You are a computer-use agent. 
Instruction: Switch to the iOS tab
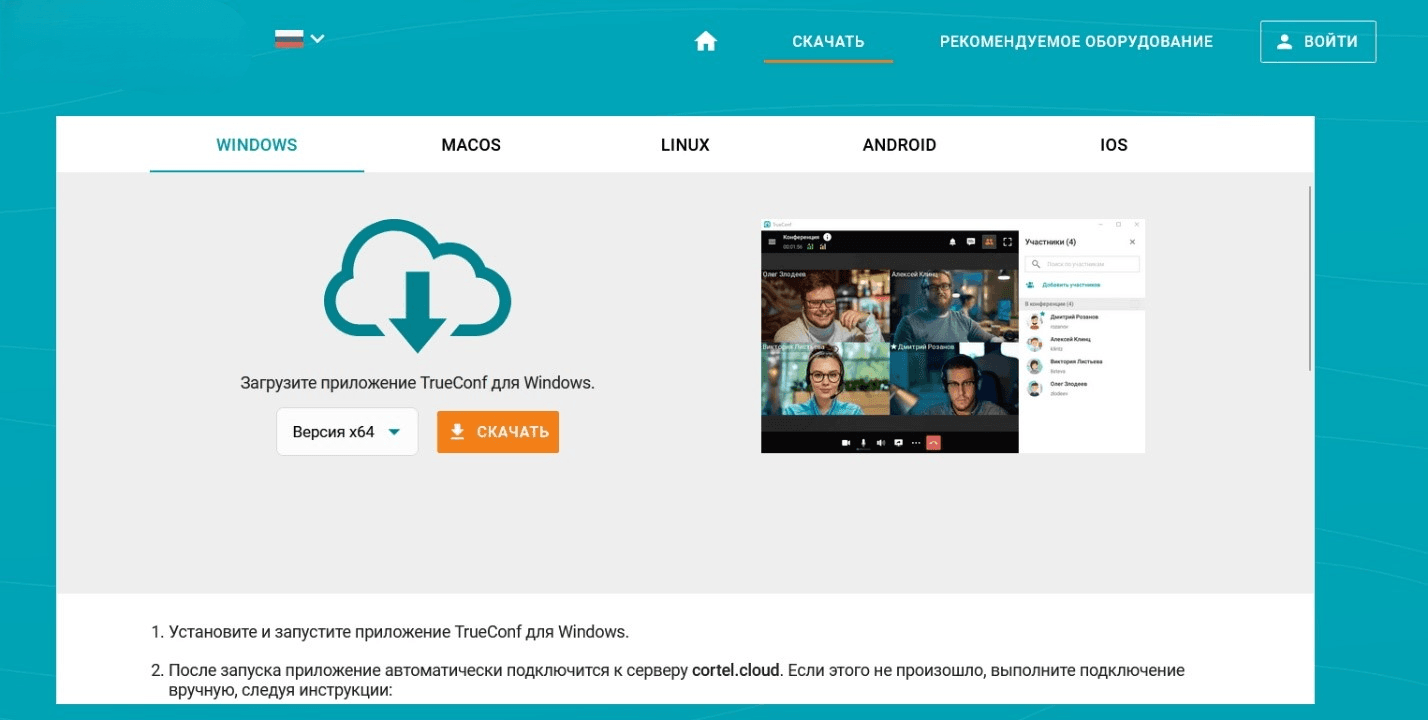coord(1113,145)
